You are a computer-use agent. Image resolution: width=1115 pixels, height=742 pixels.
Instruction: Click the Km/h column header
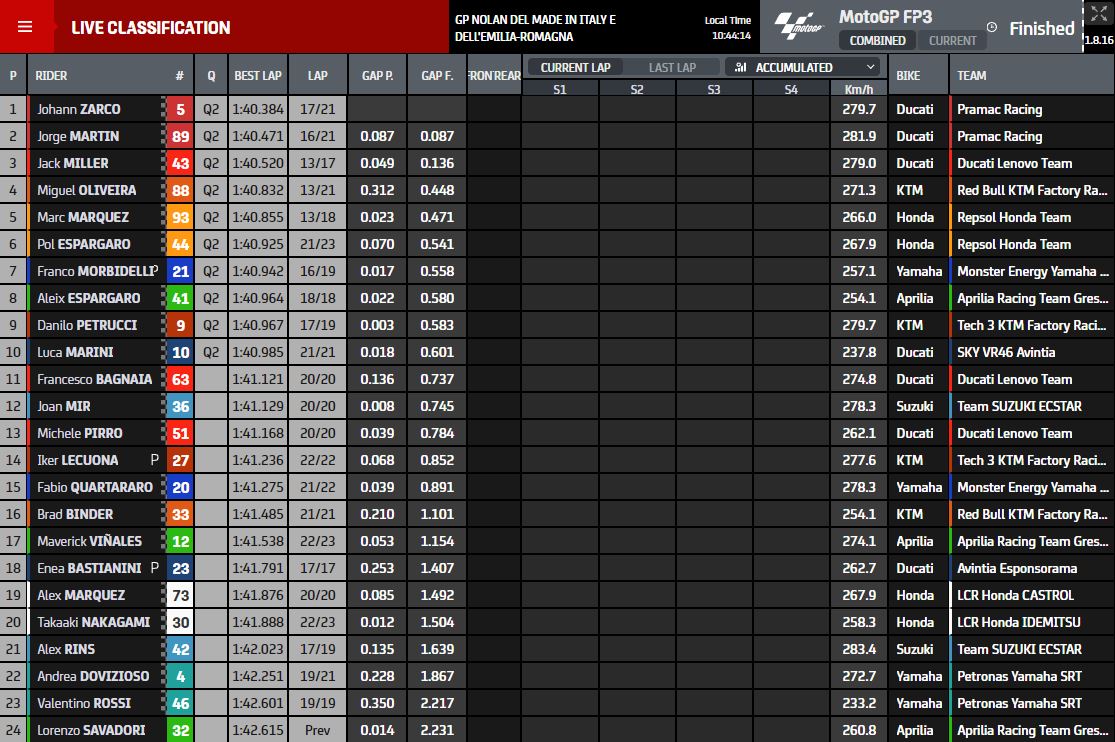coord(859,89)
